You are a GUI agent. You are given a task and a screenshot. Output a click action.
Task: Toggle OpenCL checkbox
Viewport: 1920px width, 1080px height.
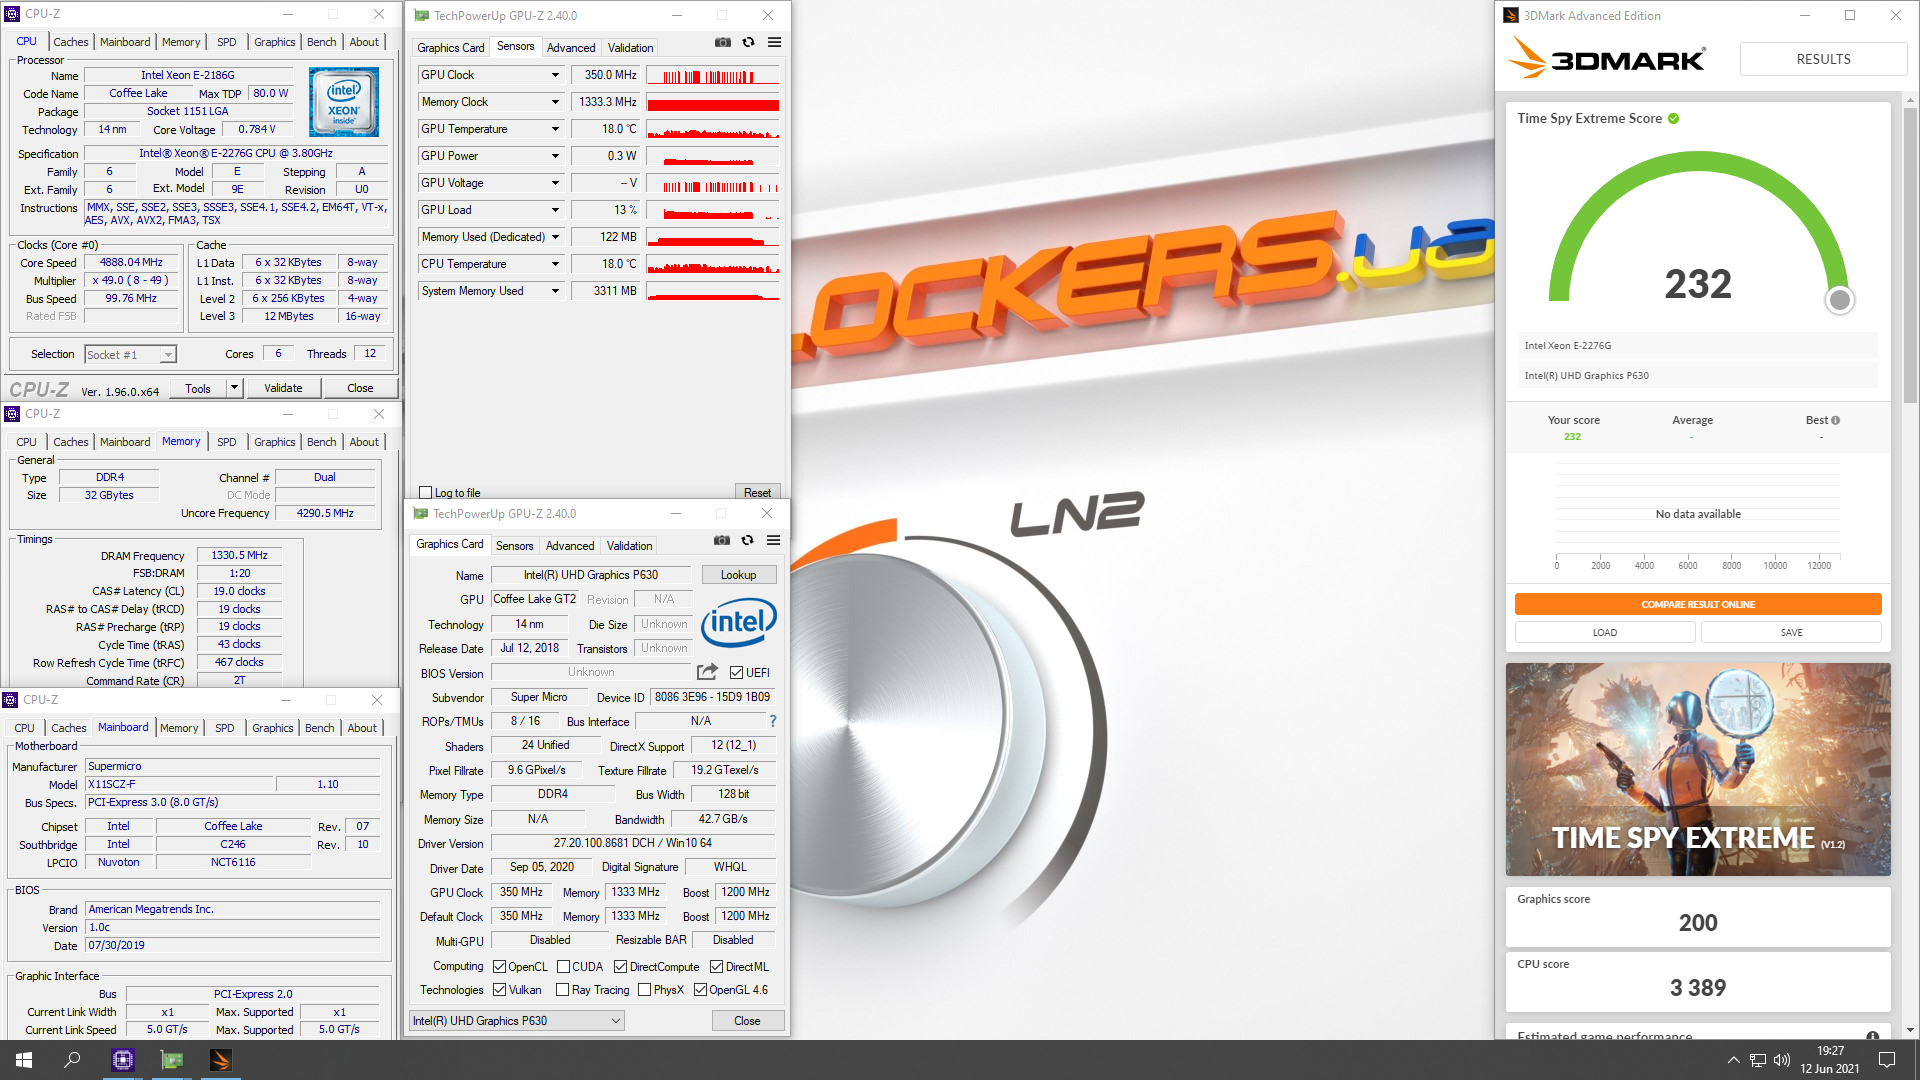(500, 967)
